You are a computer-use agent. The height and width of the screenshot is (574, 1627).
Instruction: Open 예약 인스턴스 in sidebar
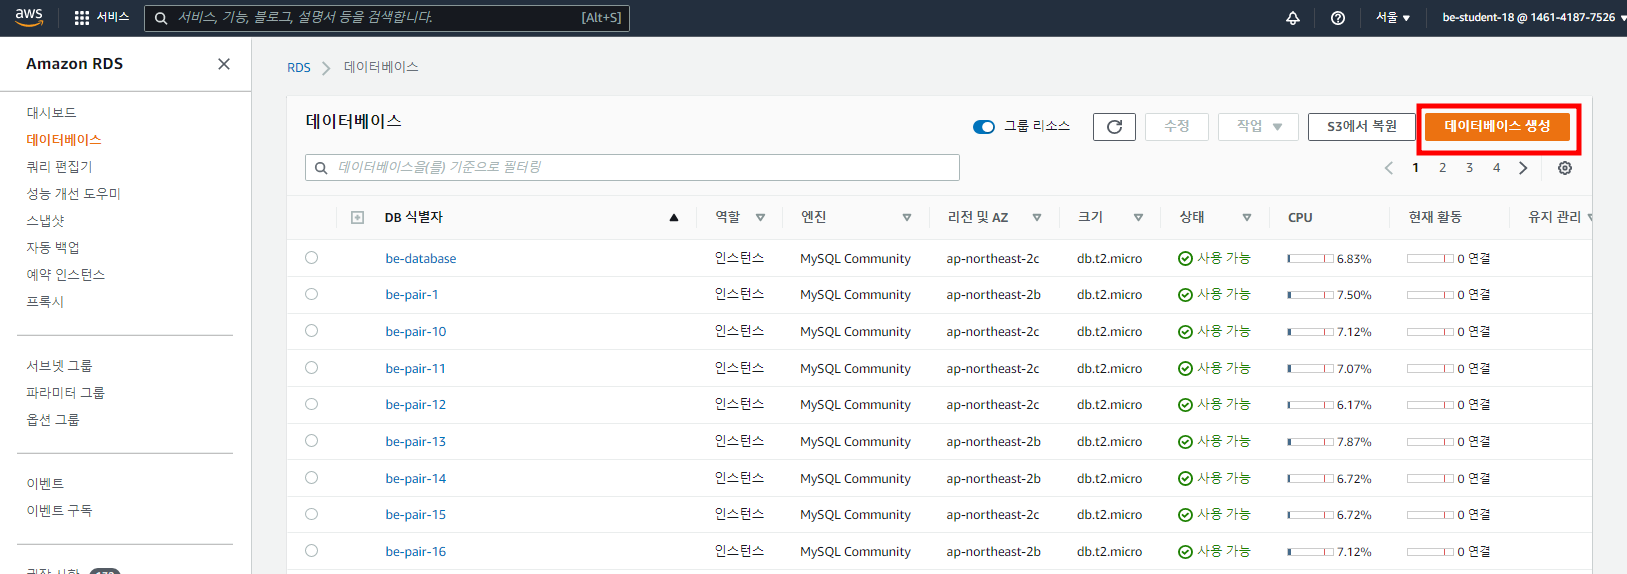tap(65, 275)
